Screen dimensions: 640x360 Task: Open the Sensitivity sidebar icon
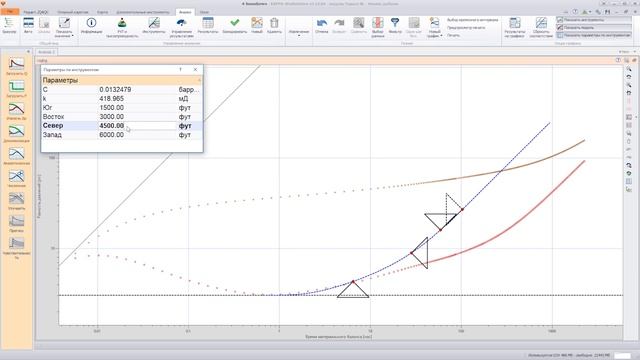coord(16,248)
